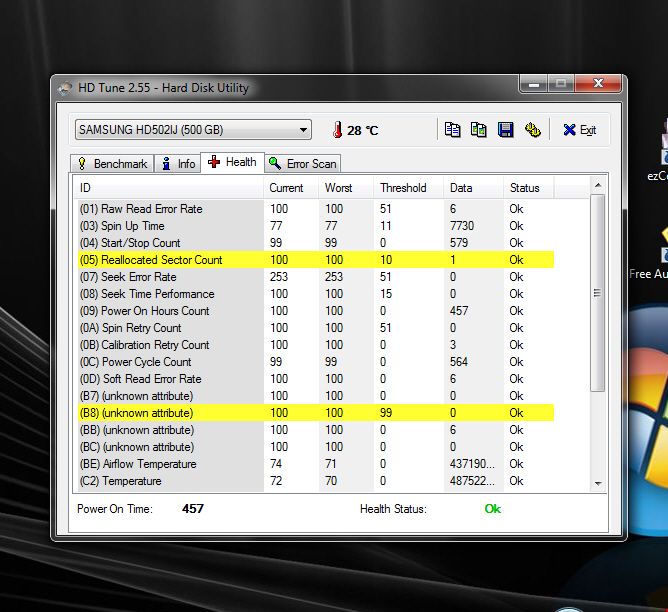Click the scrollbar up arrow

pos(598,185)
